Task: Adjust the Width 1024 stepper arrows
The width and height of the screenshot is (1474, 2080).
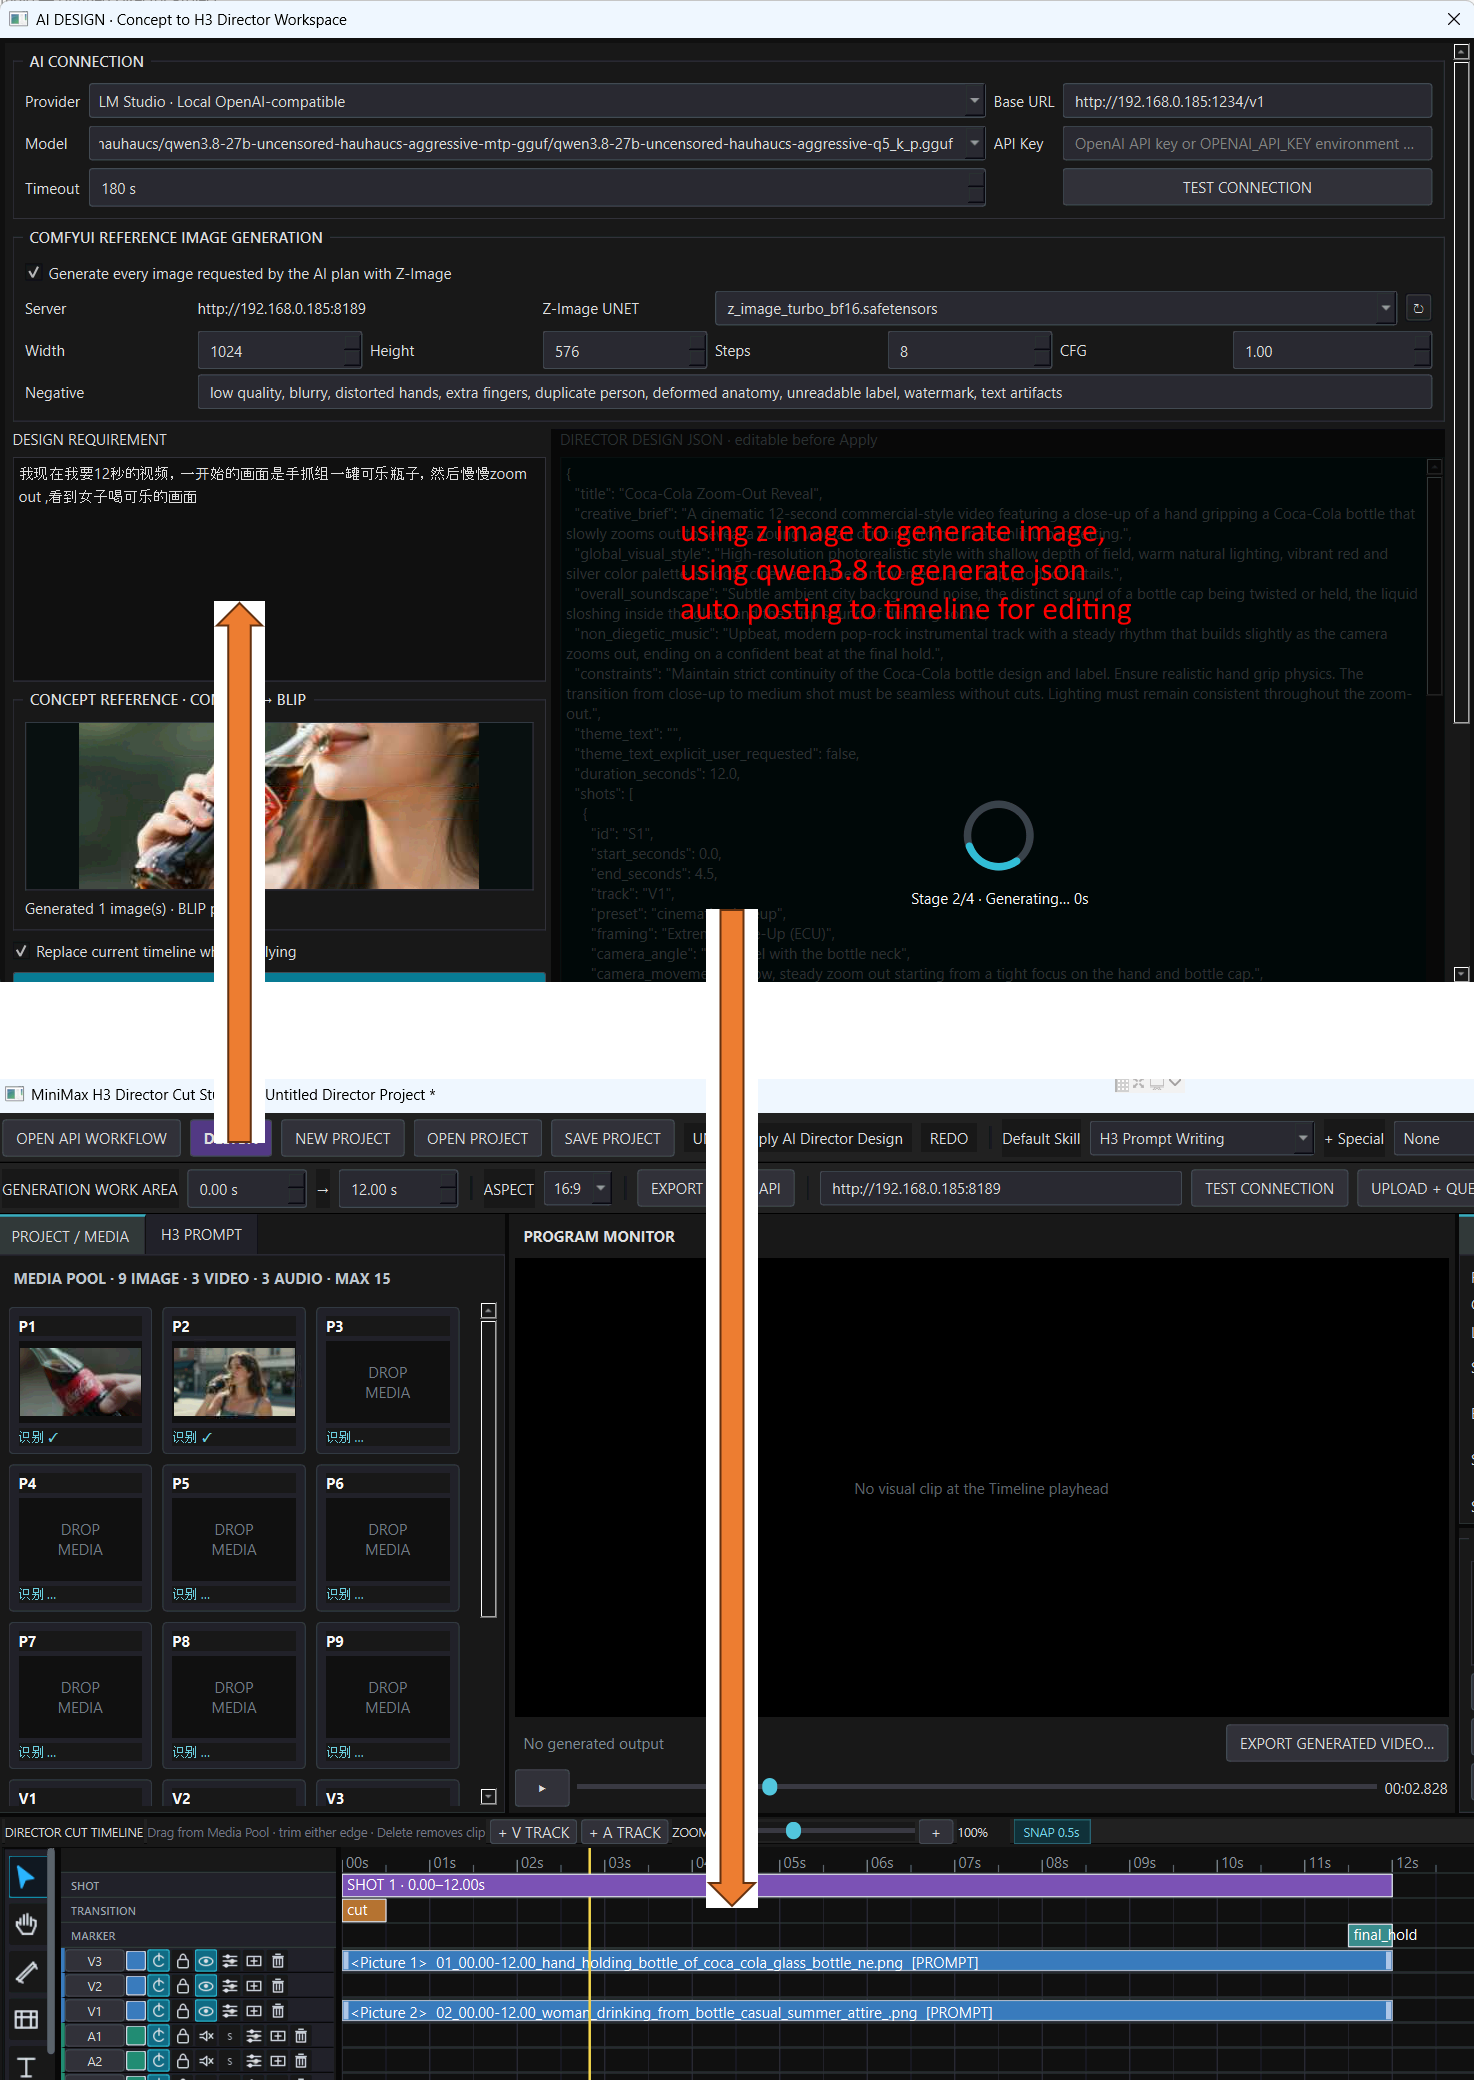Action: (351, 351)
